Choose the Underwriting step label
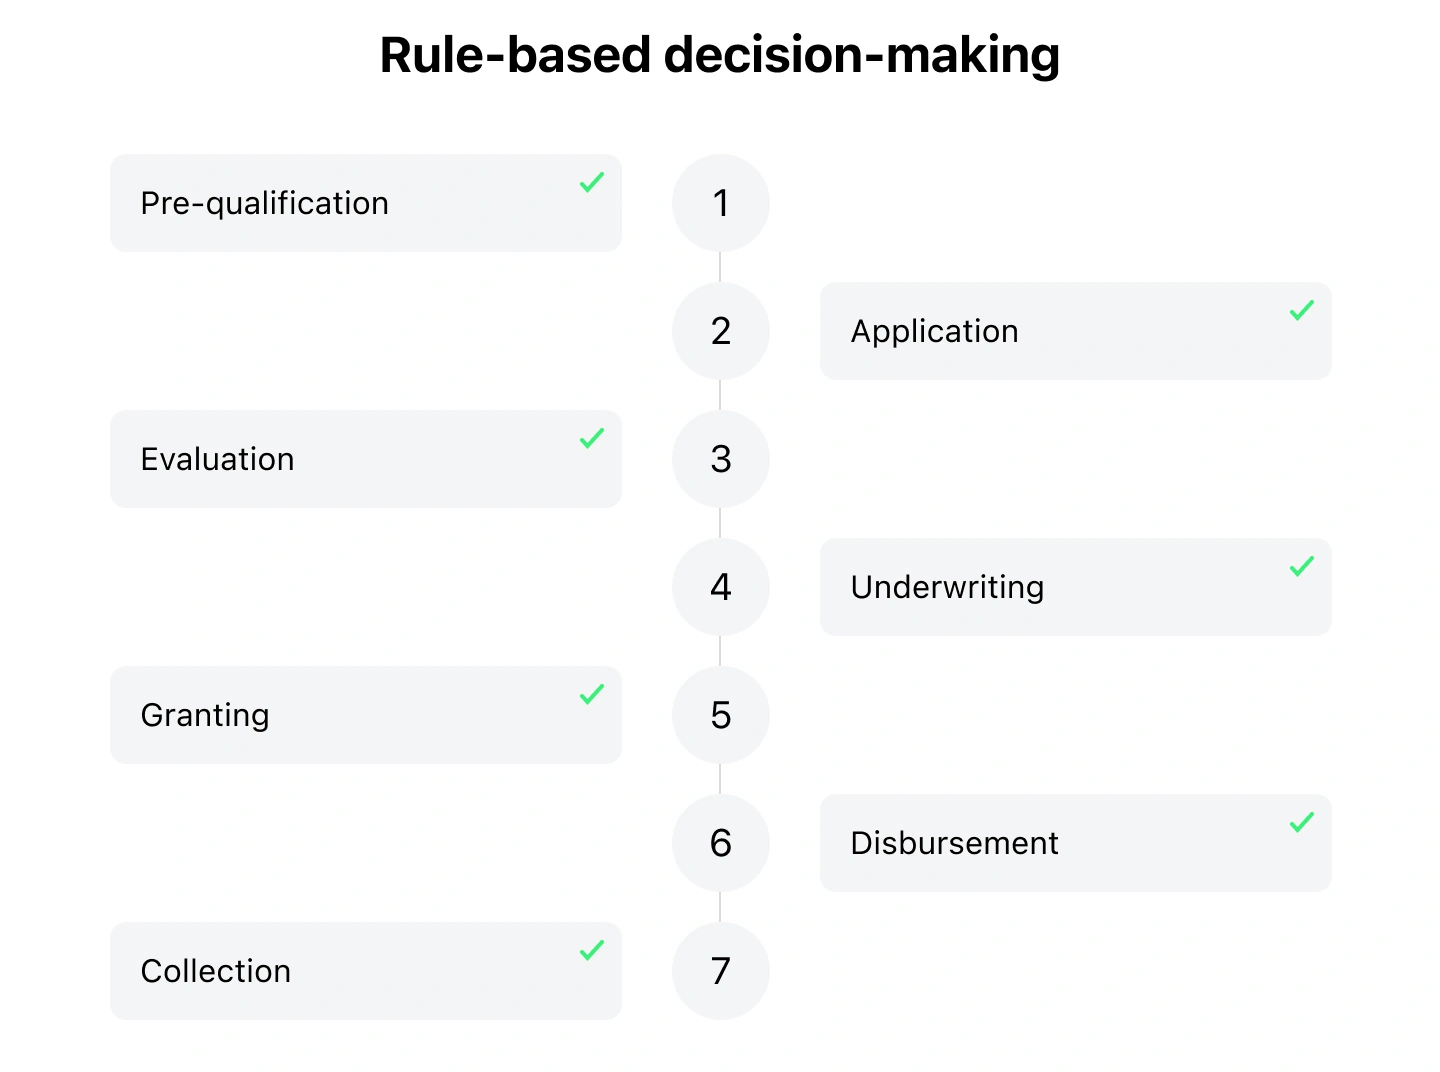The width and height of the screenshot is (1440, 1072). coord(947,588)
